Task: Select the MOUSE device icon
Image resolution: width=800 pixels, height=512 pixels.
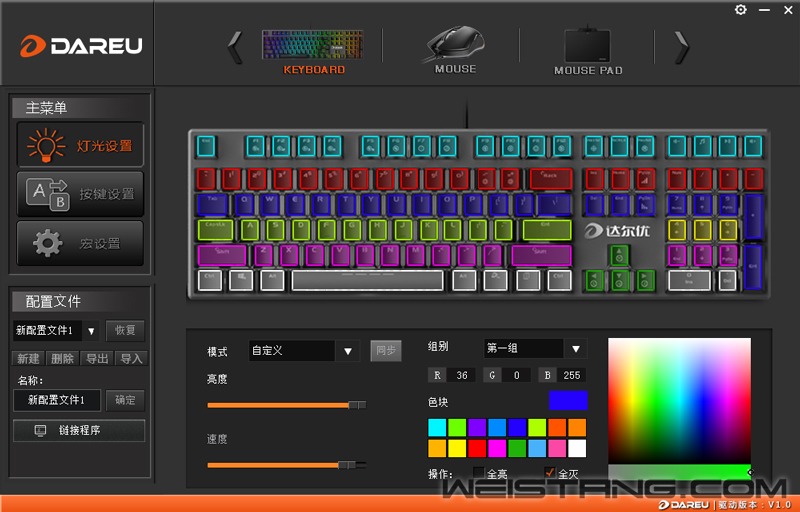Action: pyautogui.click(x=454, y=43)
